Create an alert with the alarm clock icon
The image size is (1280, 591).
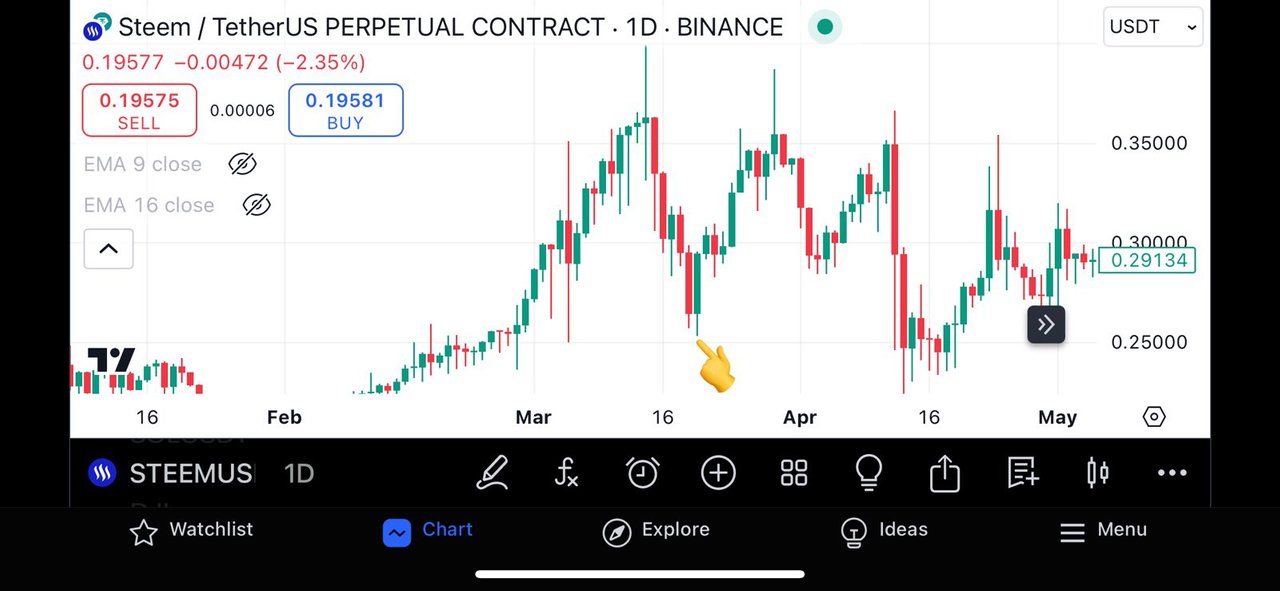(642, 473)
